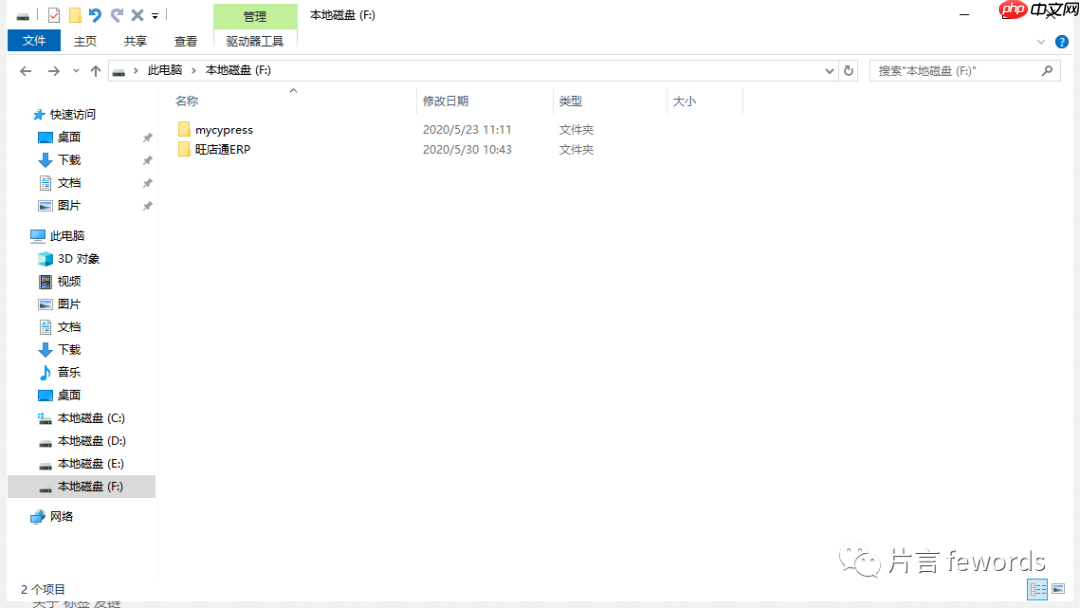The height and width of the screenshot is (608, 1080).
Task: Sort by the 名称 column header
Action: (x=187, y=101)
